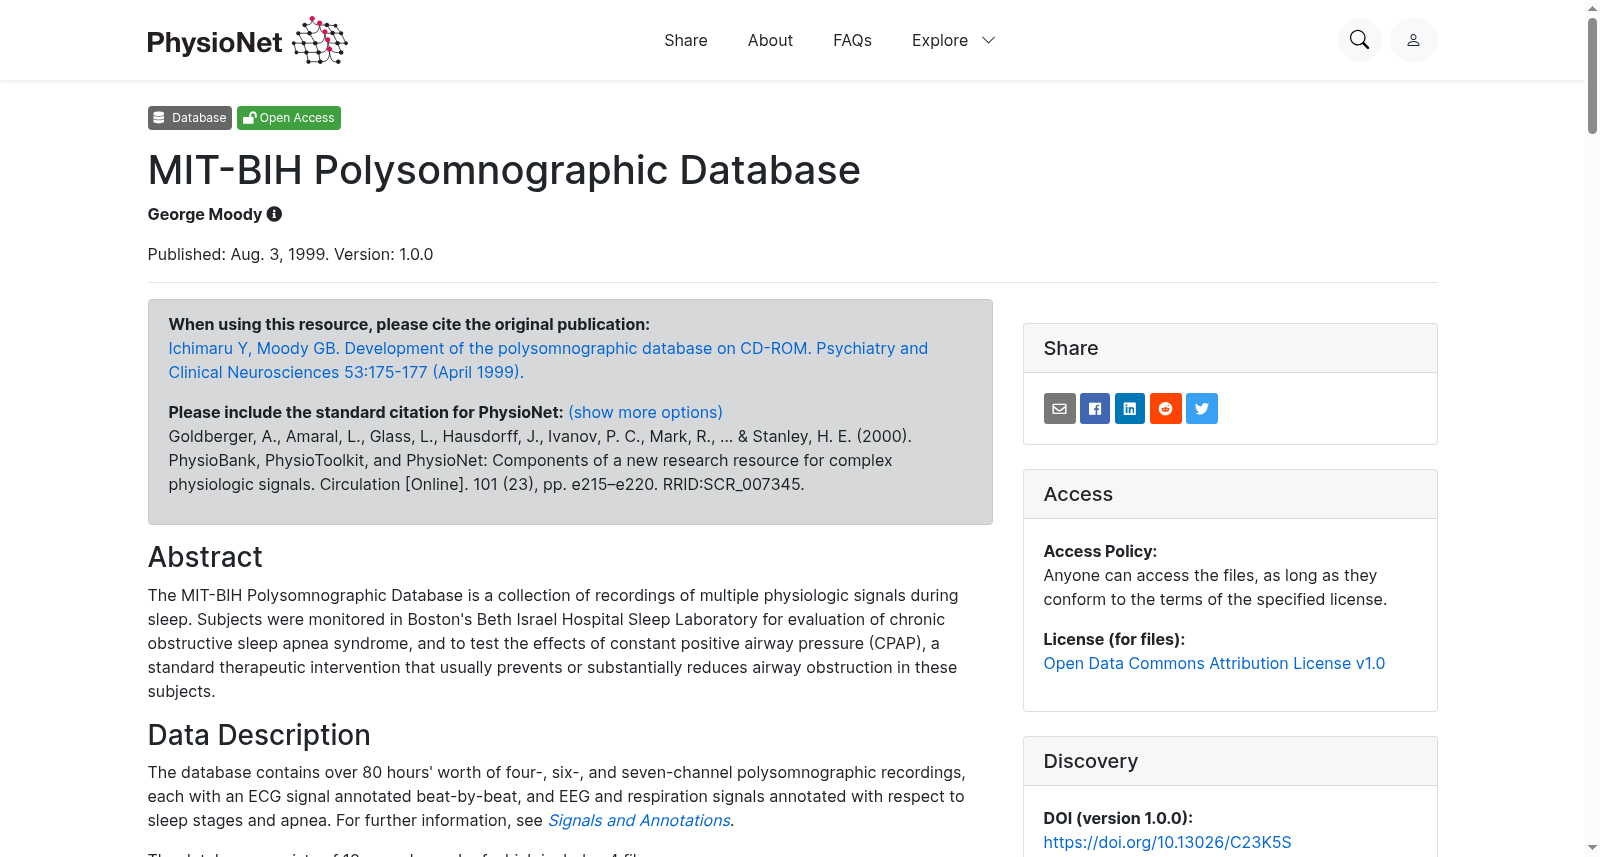Open the Share nav menu item

tap(686, 40)
